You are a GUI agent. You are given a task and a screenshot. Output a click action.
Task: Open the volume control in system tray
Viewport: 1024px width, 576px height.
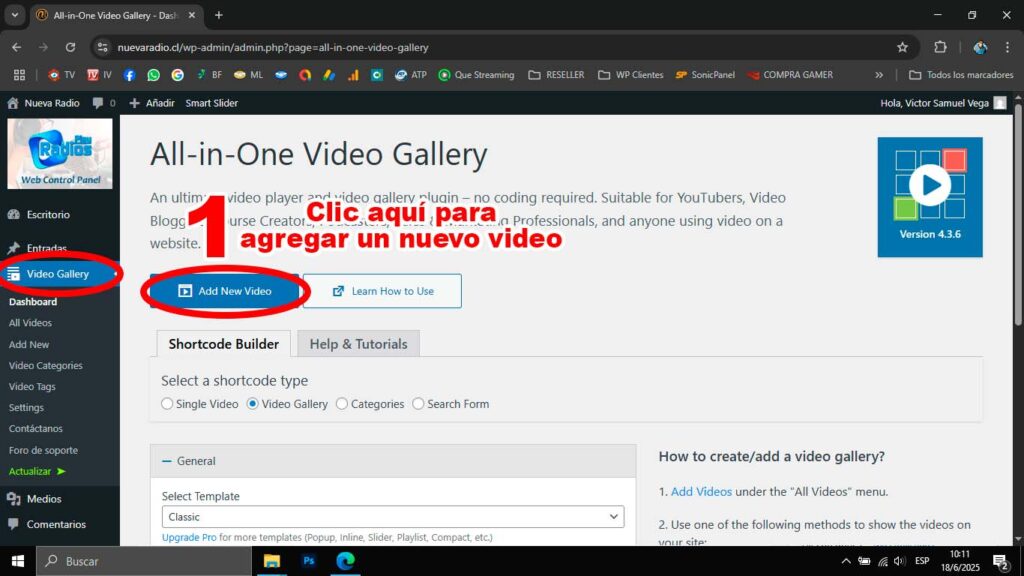tap(899, 561)
